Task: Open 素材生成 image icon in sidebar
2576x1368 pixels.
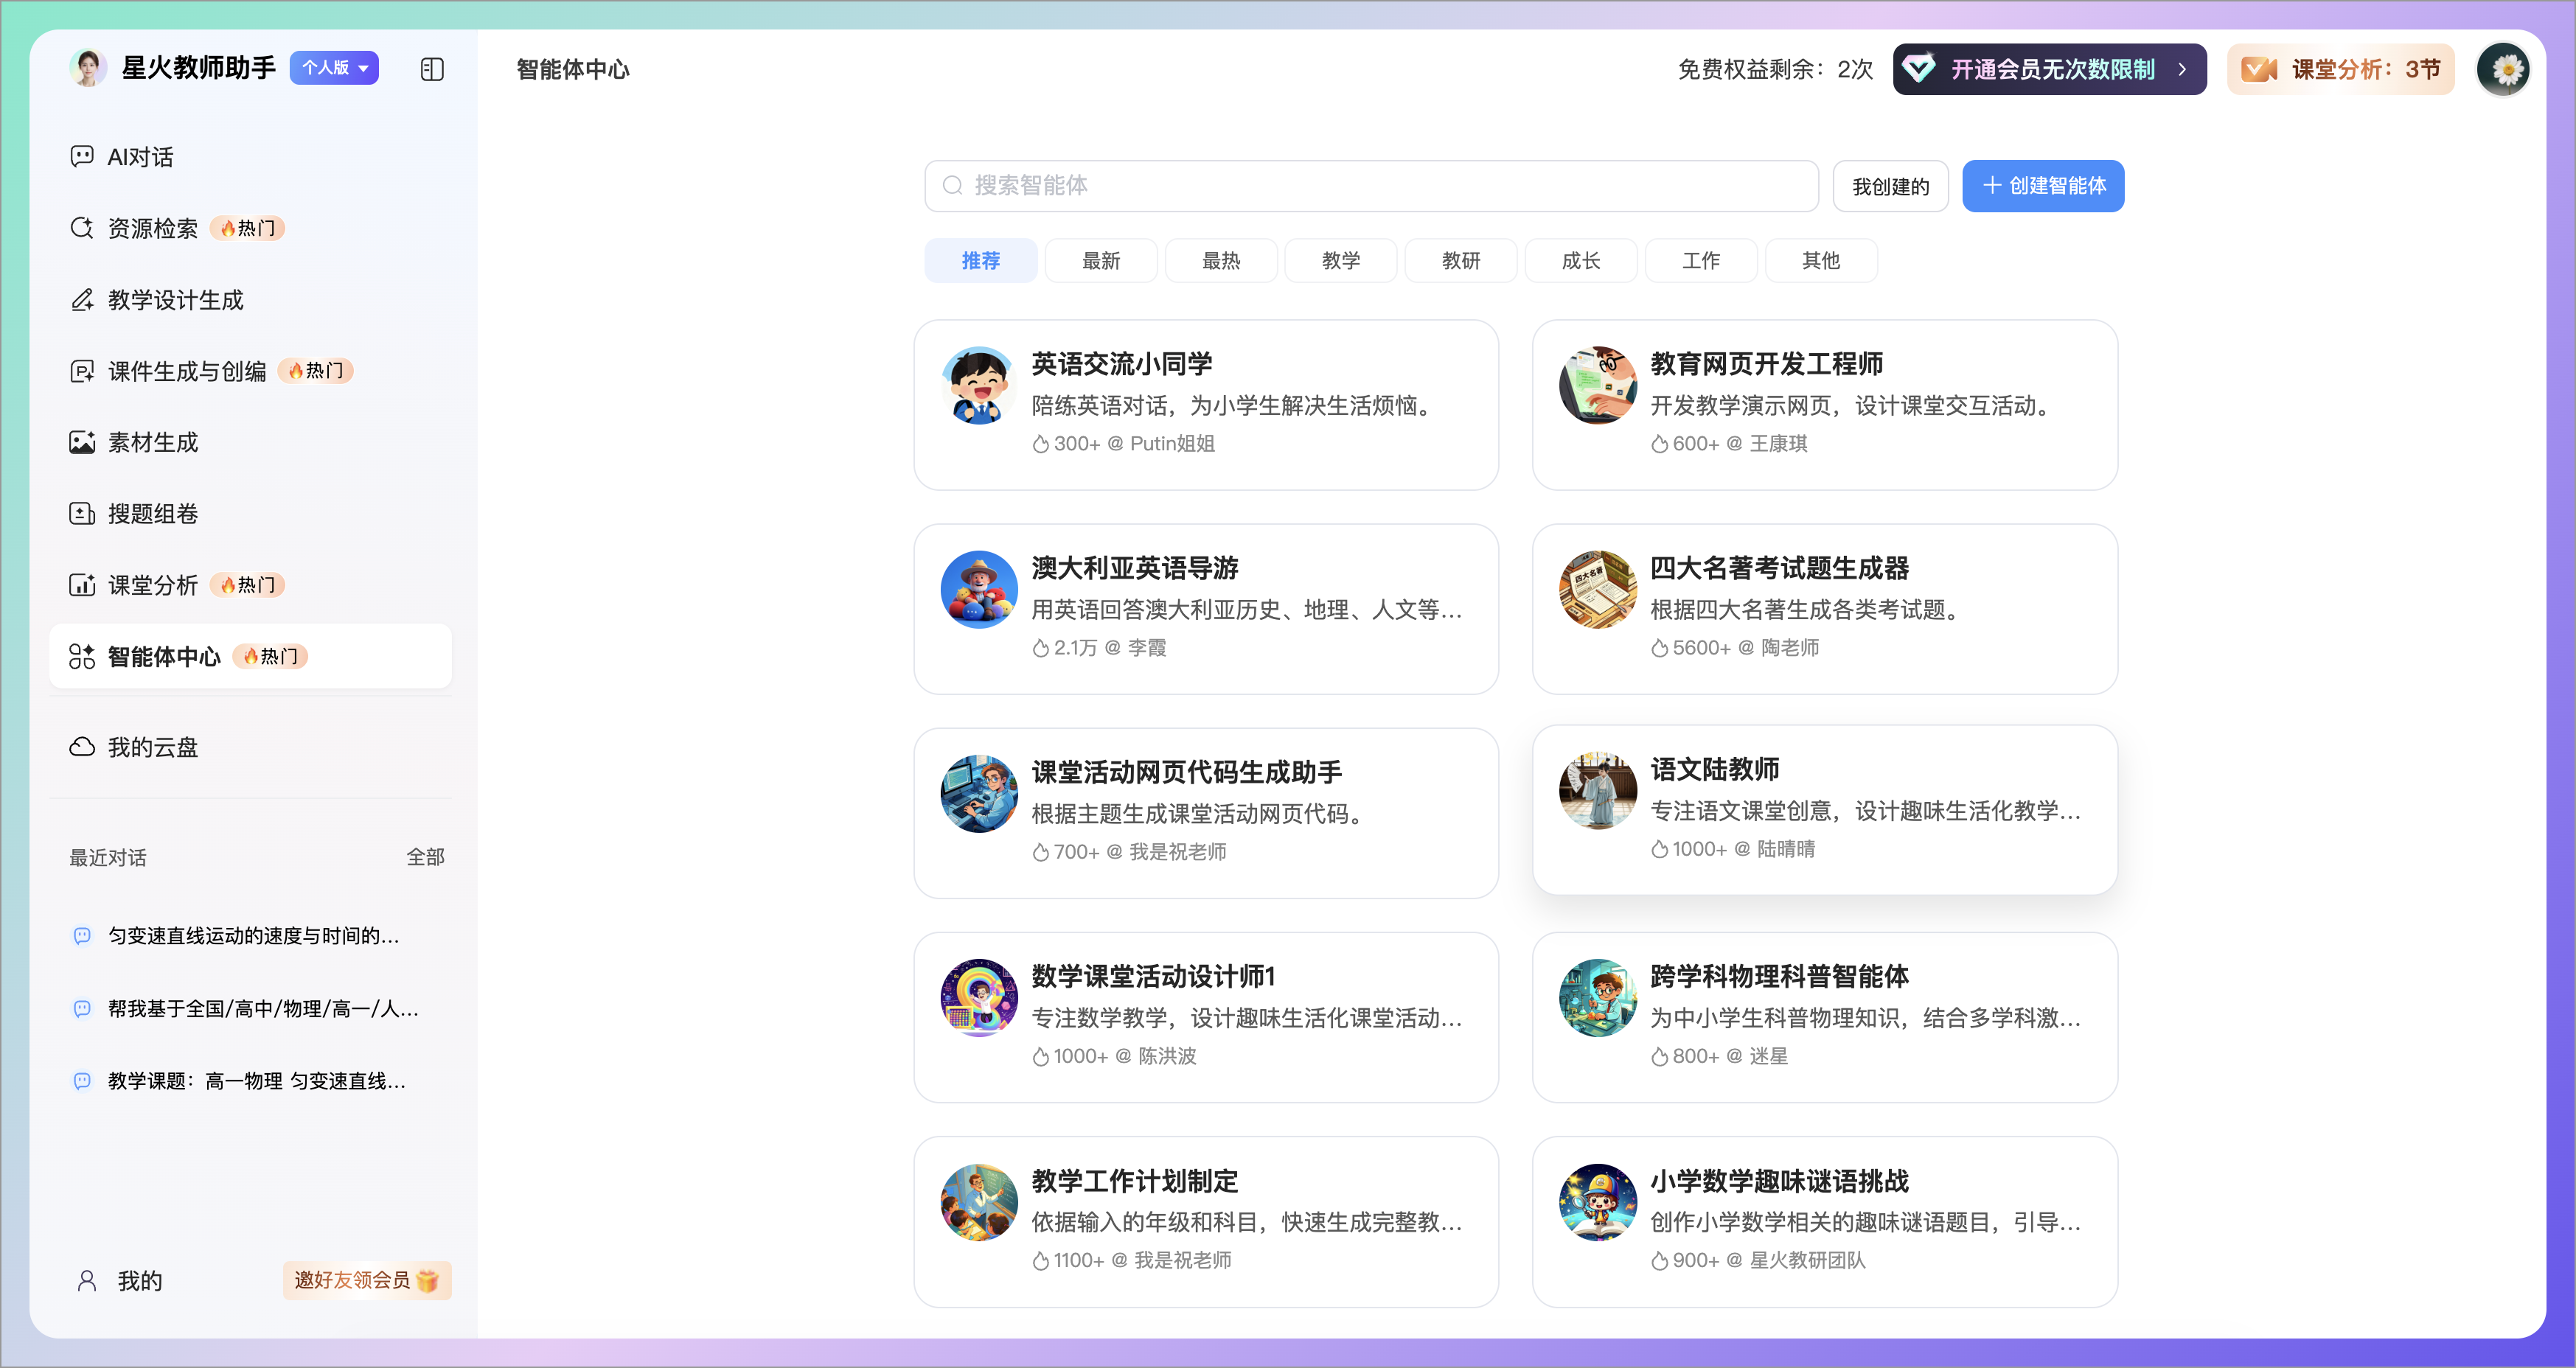Action: 82,442
